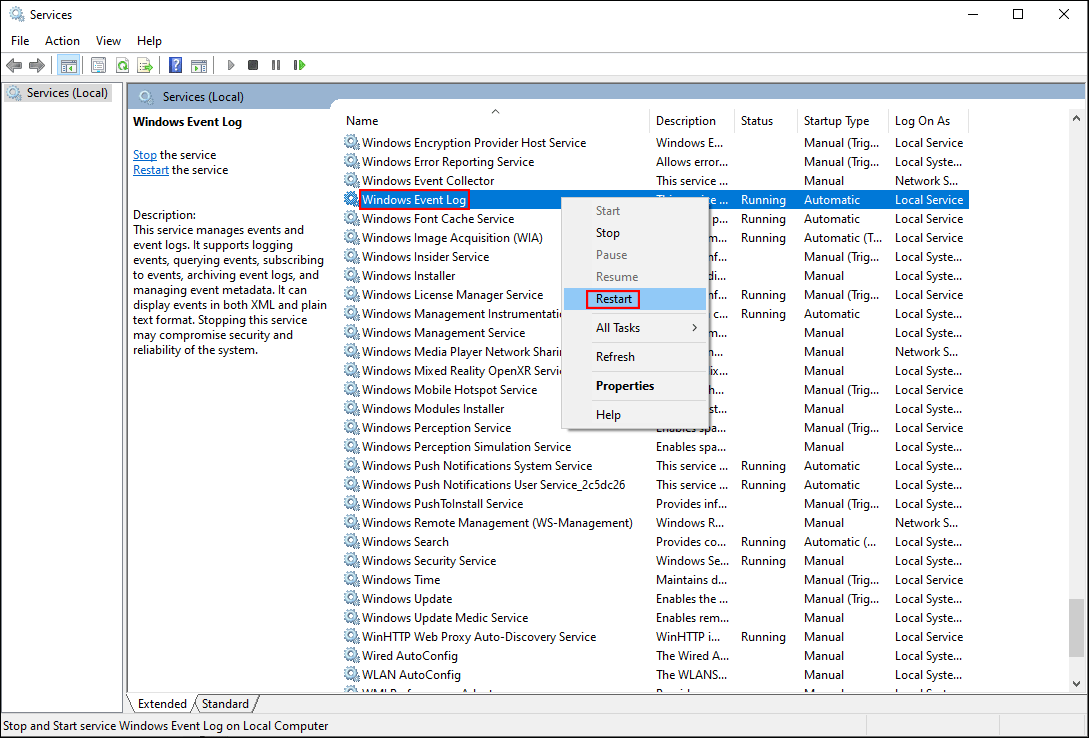Viewport: 1089px width, 738px height.
Task: Sort the list by Name column header
Action: click(x=362, y=121)
